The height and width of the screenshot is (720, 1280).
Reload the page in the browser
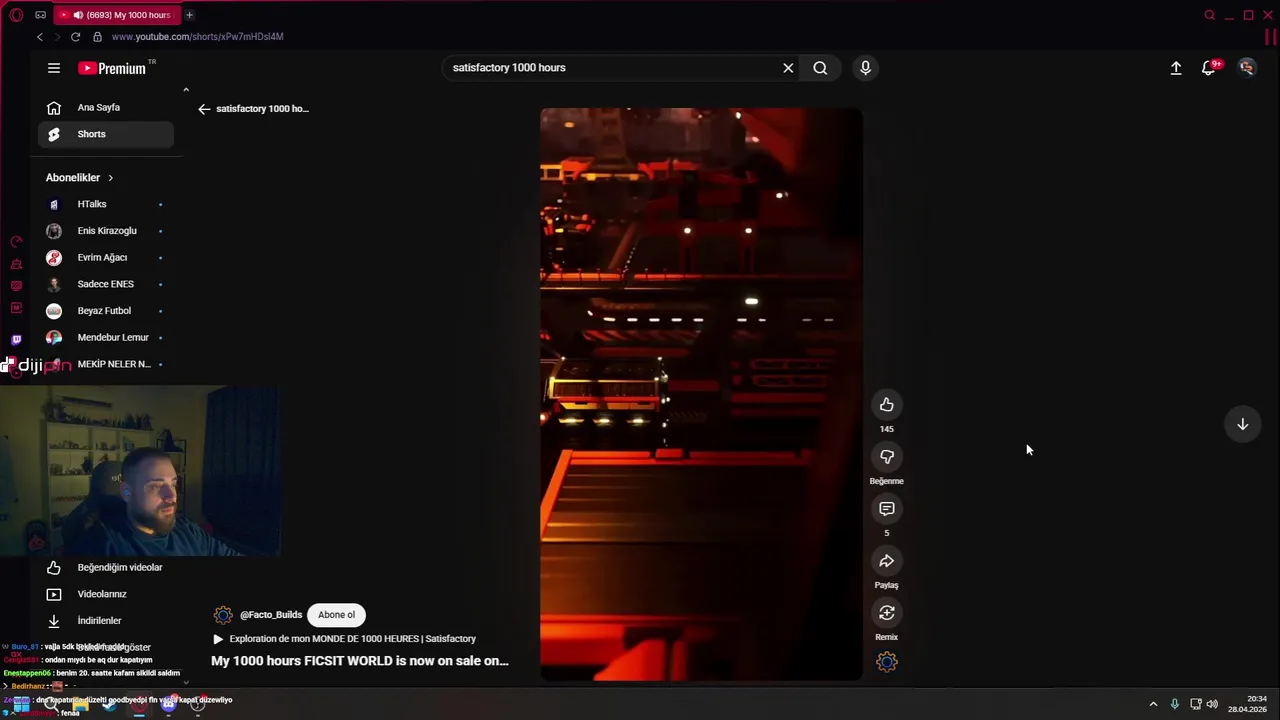click(75, 37)
